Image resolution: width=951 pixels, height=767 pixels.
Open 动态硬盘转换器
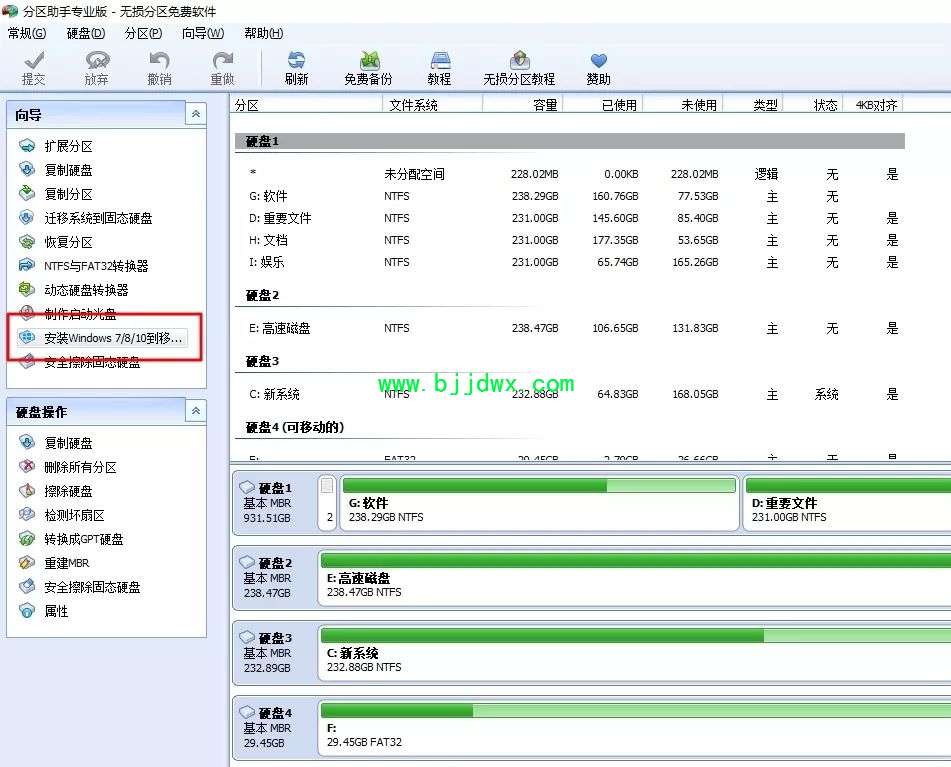coord(73,290)
